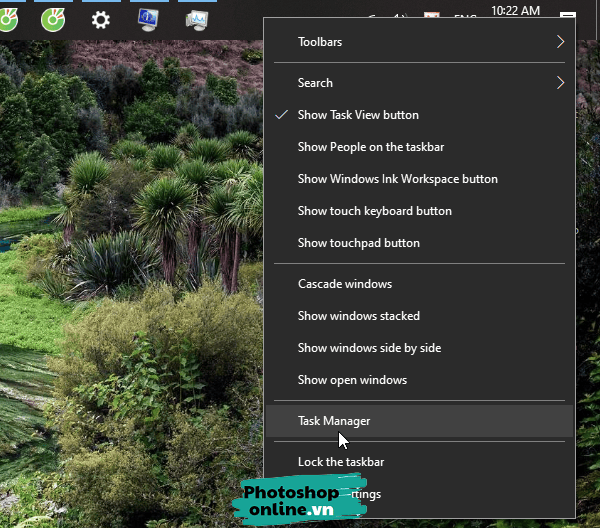Uncheck Show Task View button
600x528 pixels.
(x=358, y=115)
